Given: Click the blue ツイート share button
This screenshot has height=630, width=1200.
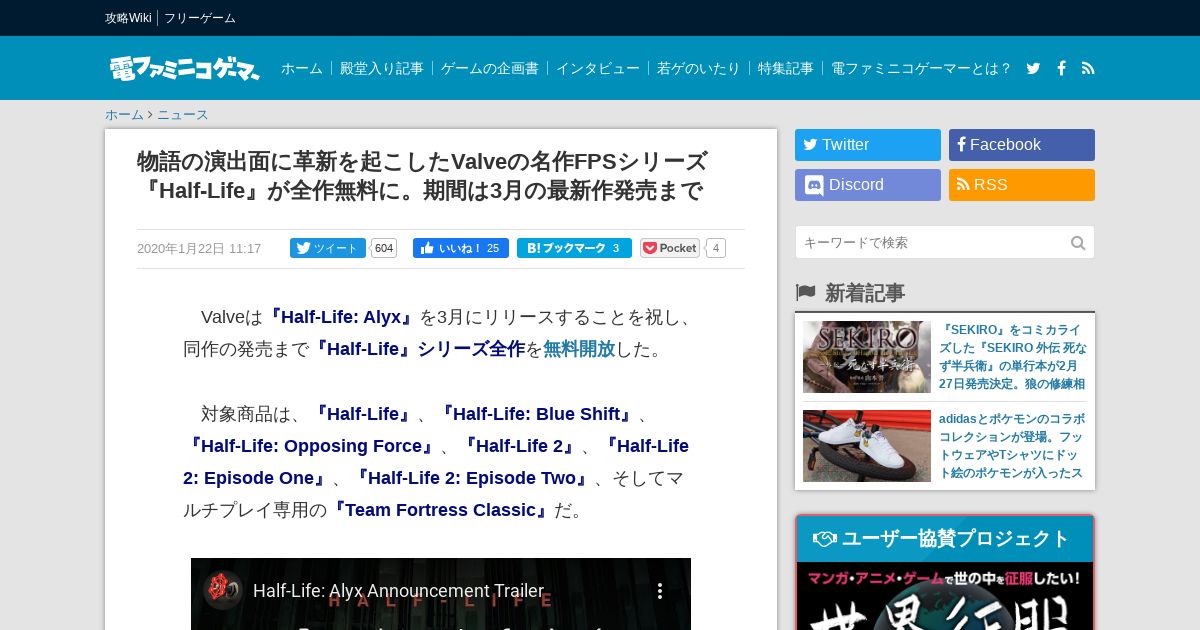Looking at the screenshot, I should (x=328, y=248).
